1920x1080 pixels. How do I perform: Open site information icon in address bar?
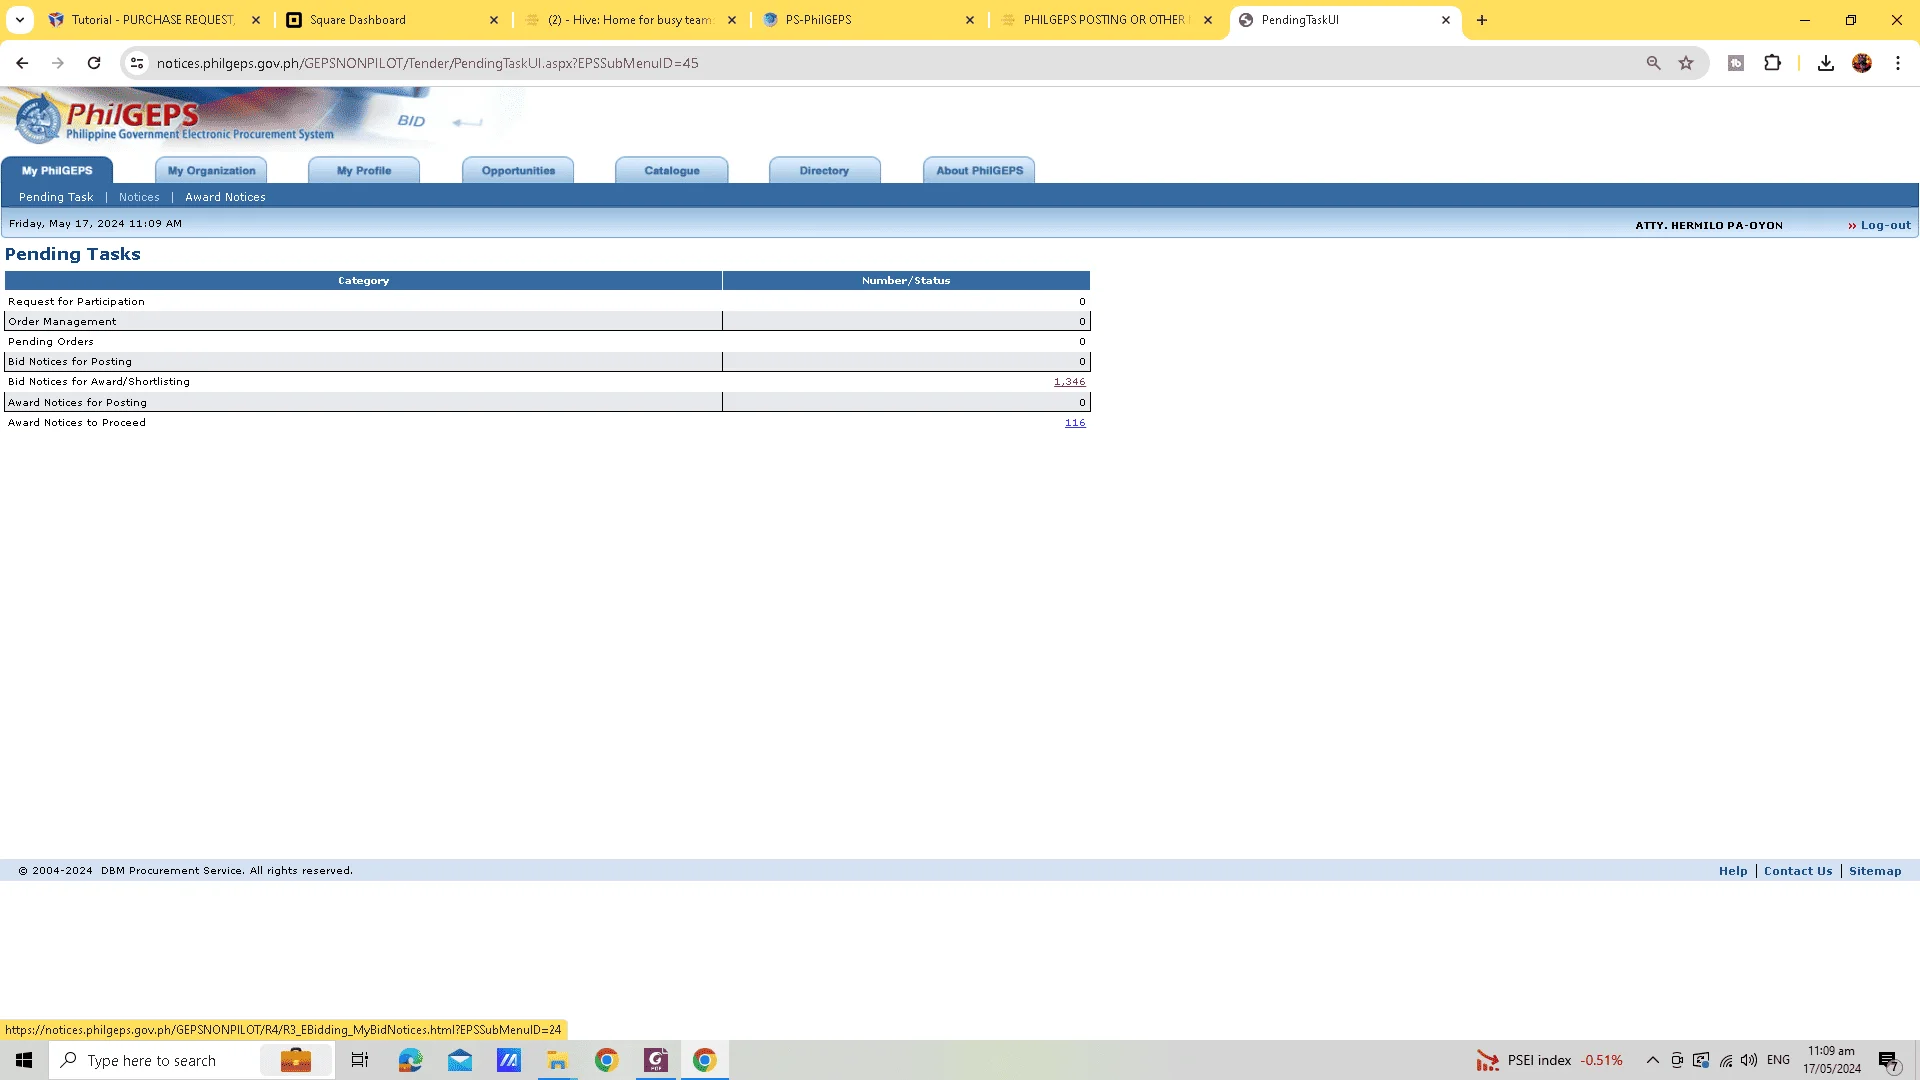point(137,63)
